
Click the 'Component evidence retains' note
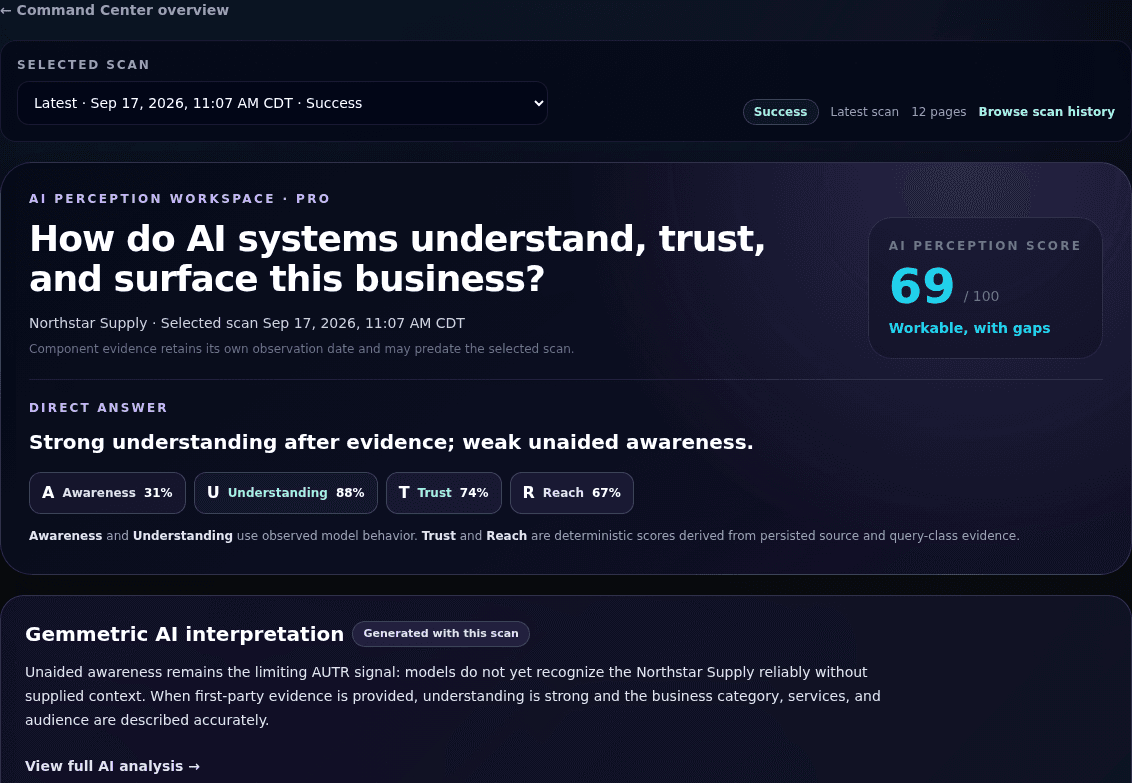[x=302, y=349]
